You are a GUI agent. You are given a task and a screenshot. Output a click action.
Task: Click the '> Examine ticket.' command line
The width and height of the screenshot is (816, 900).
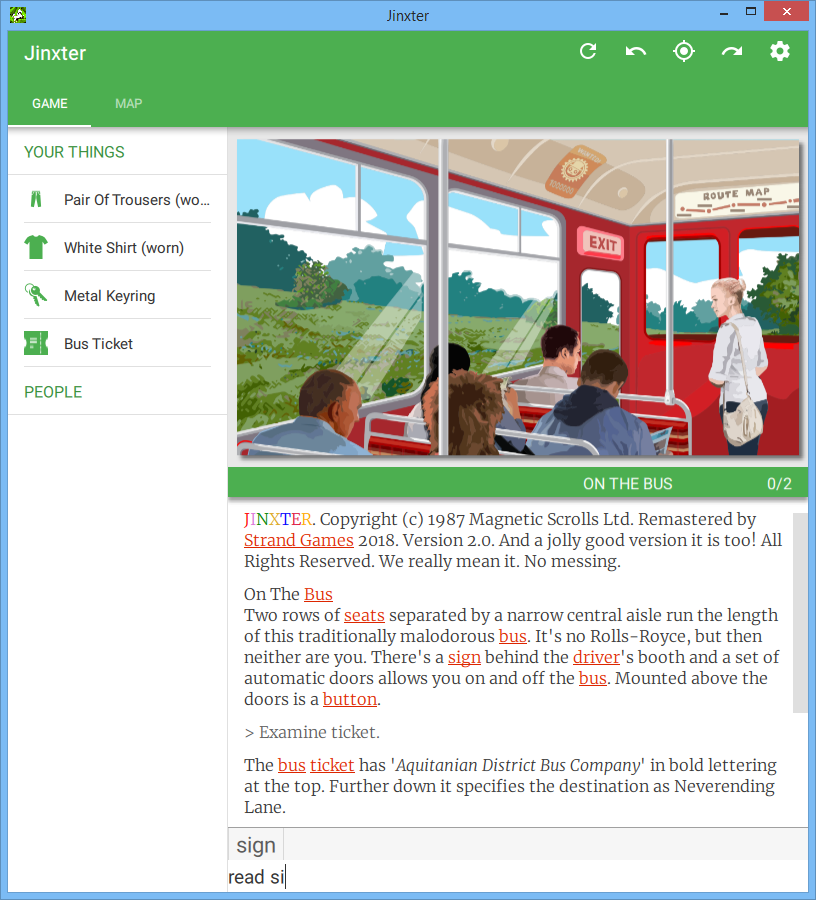312,732
